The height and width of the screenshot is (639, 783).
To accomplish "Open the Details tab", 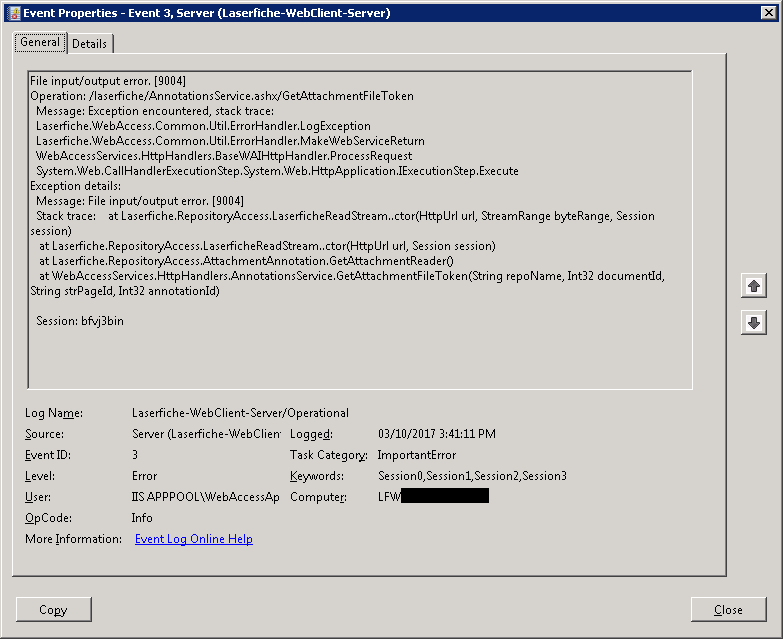I will click(89, 44).
